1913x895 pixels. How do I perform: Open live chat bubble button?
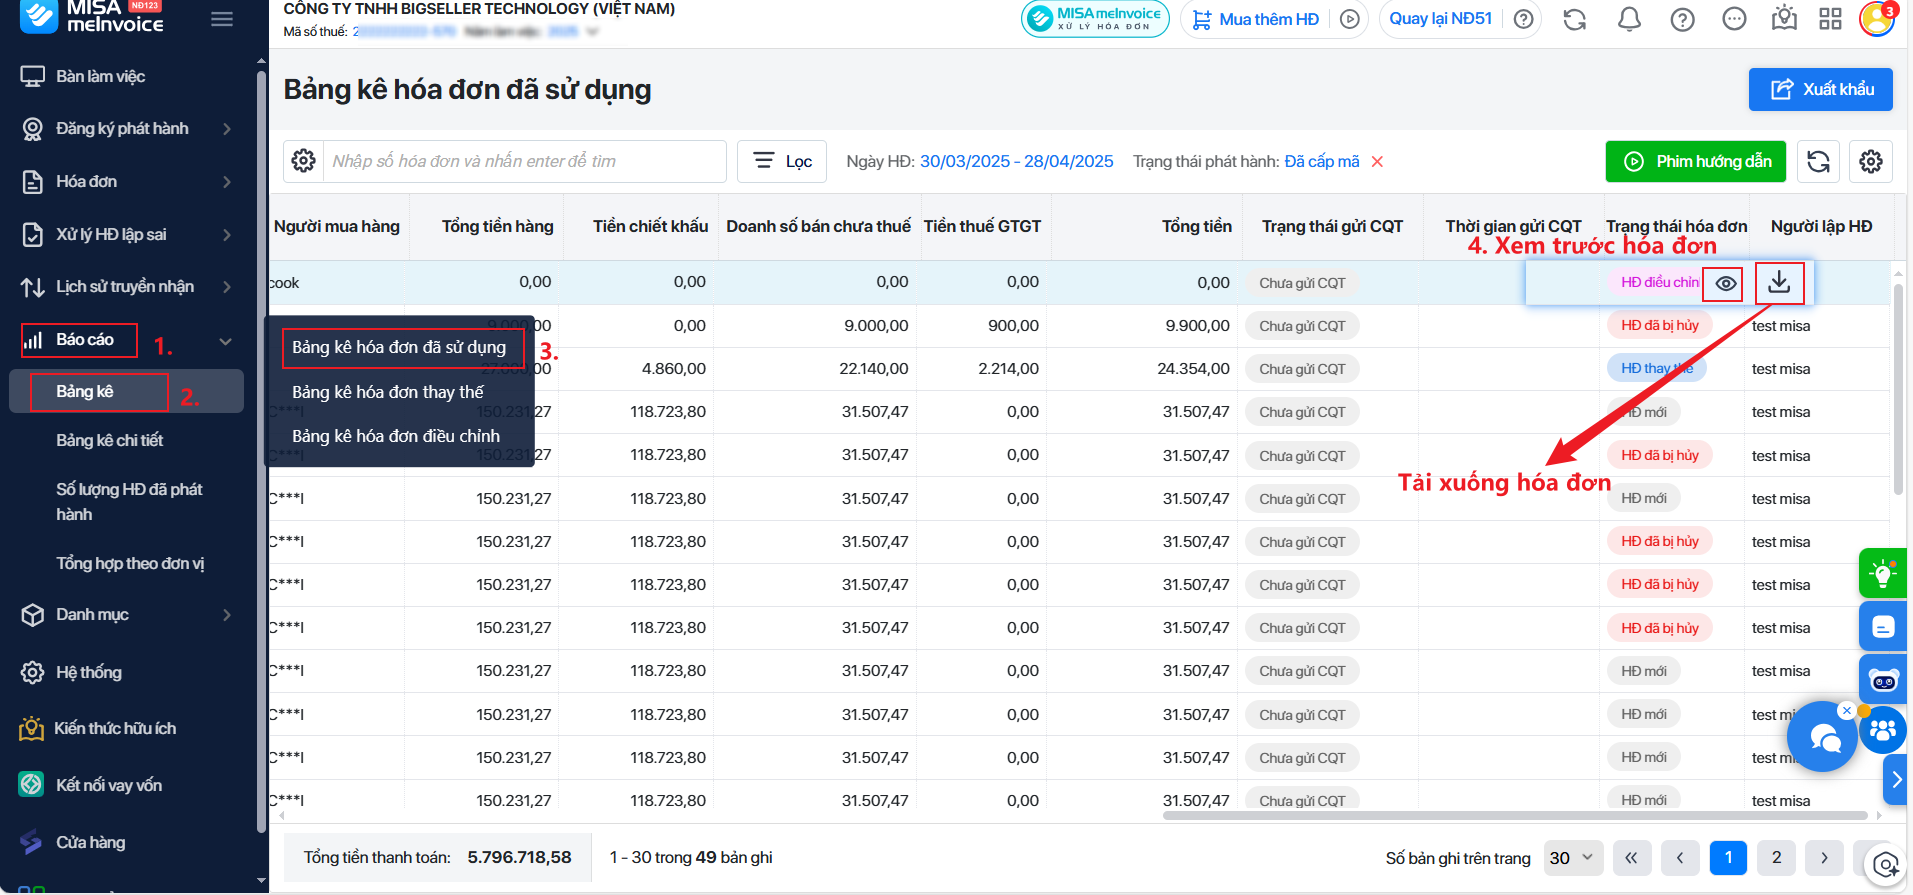1822,736
